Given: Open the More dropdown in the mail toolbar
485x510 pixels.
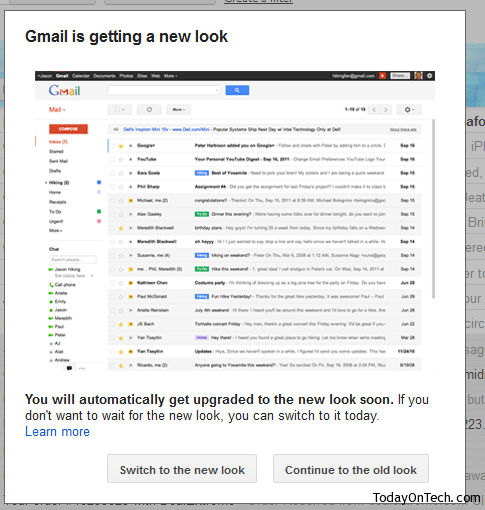Looking at the screenshot, I should [x=179, y=109].
